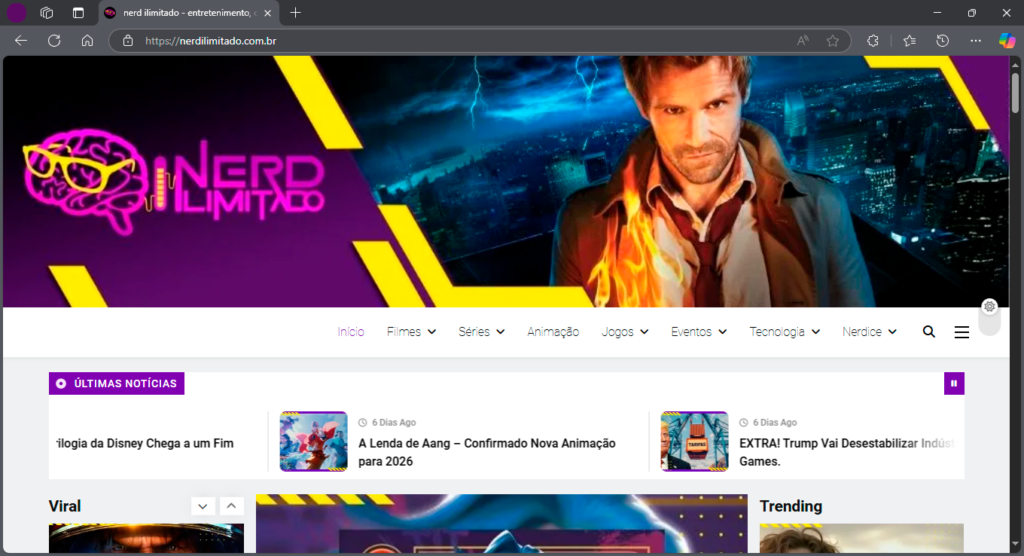Click 6 Dias Ago on Aang post

(393, 423)
